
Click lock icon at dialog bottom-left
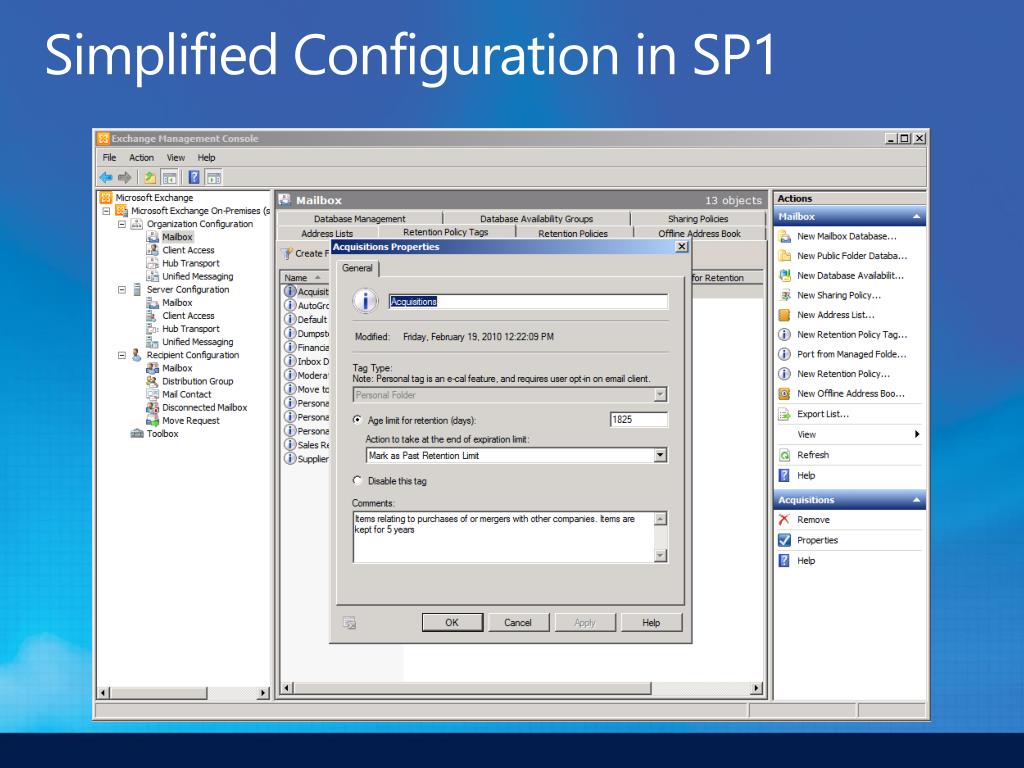click(x=349, y=623)
